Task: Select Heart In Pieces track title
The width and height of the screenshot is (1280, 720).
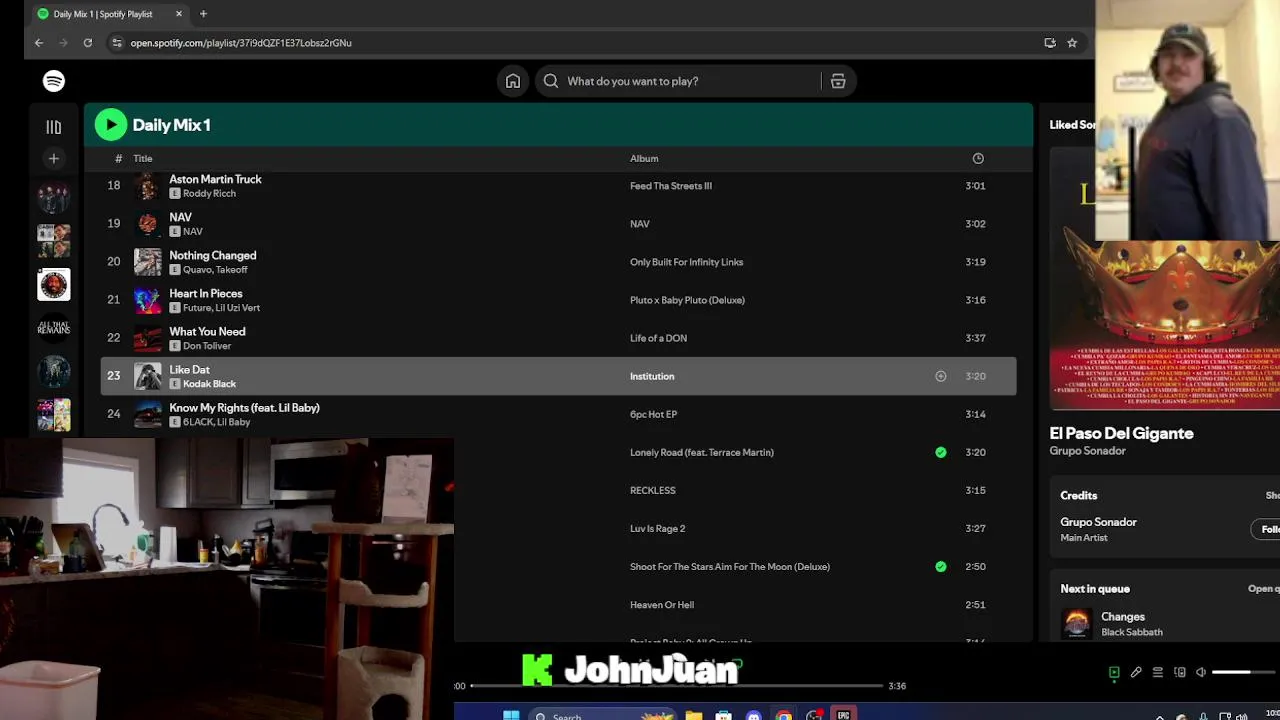Action: pyautogui.click(x=206, y=293)
